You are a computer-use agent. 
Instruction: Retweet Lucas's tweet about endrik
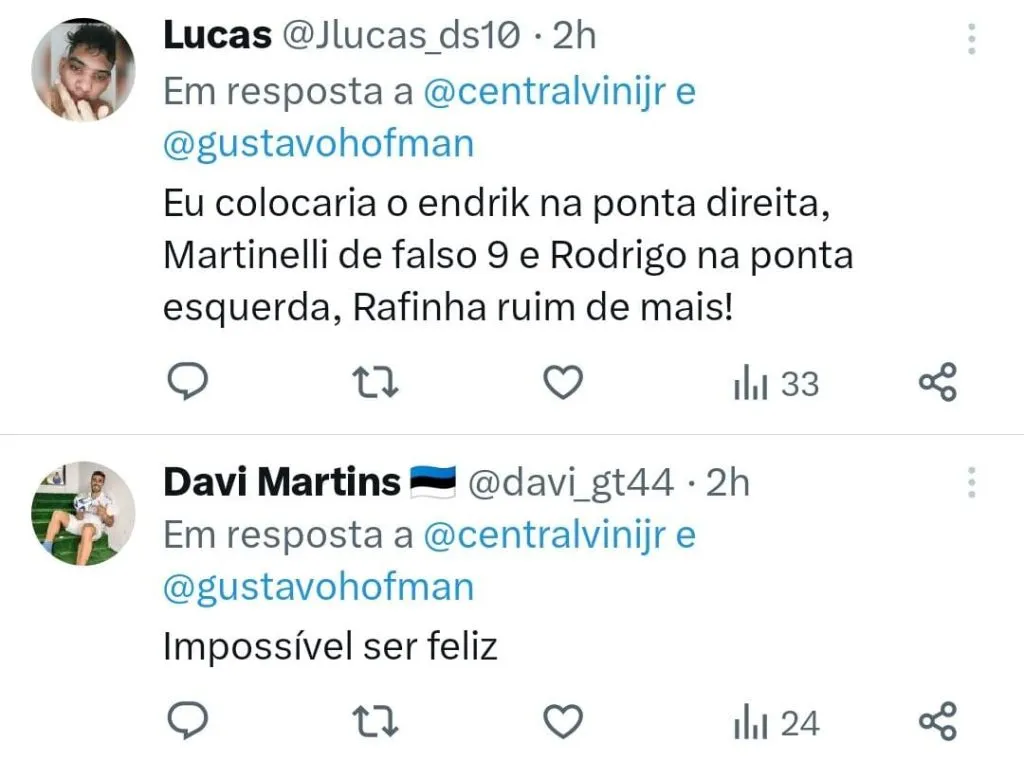(375, 383)
